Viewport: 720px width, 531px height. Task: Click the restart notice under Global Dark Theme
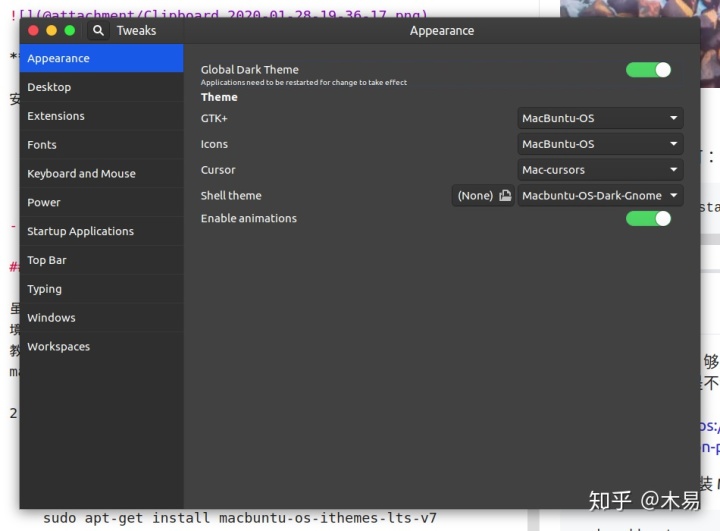[304, 83]
